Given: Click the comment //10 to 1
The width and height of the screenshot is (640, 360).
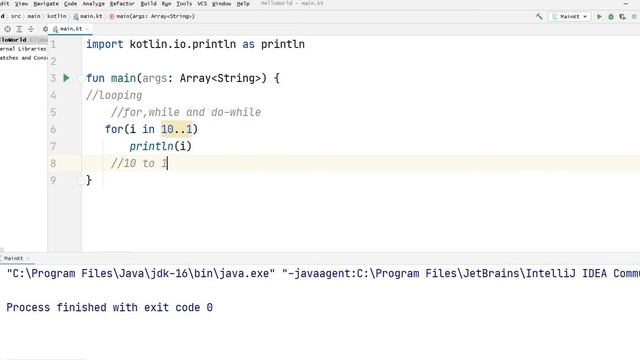Looking at the screenshot, I should 139,163.
